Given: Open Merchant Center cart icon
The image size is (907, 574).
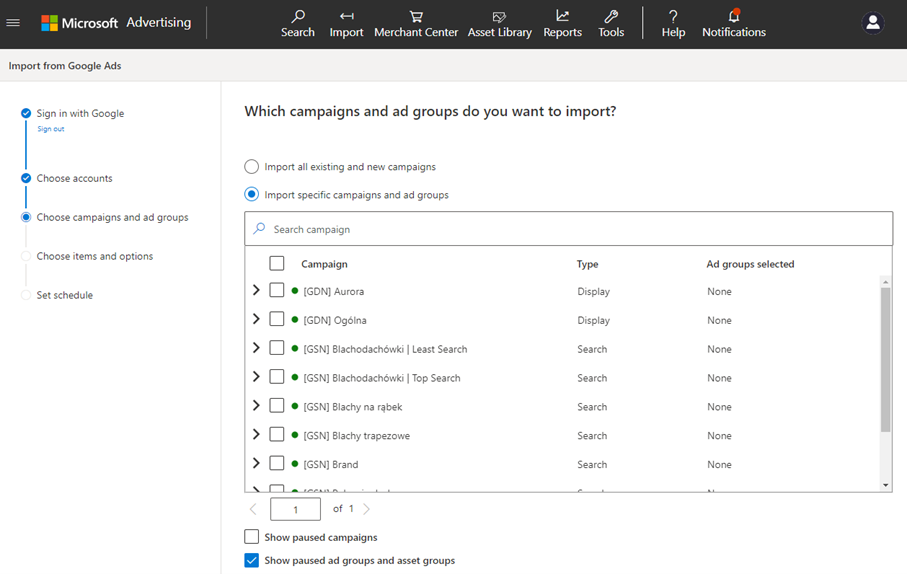Looking at the screenshot, I should tap(416, 17).
